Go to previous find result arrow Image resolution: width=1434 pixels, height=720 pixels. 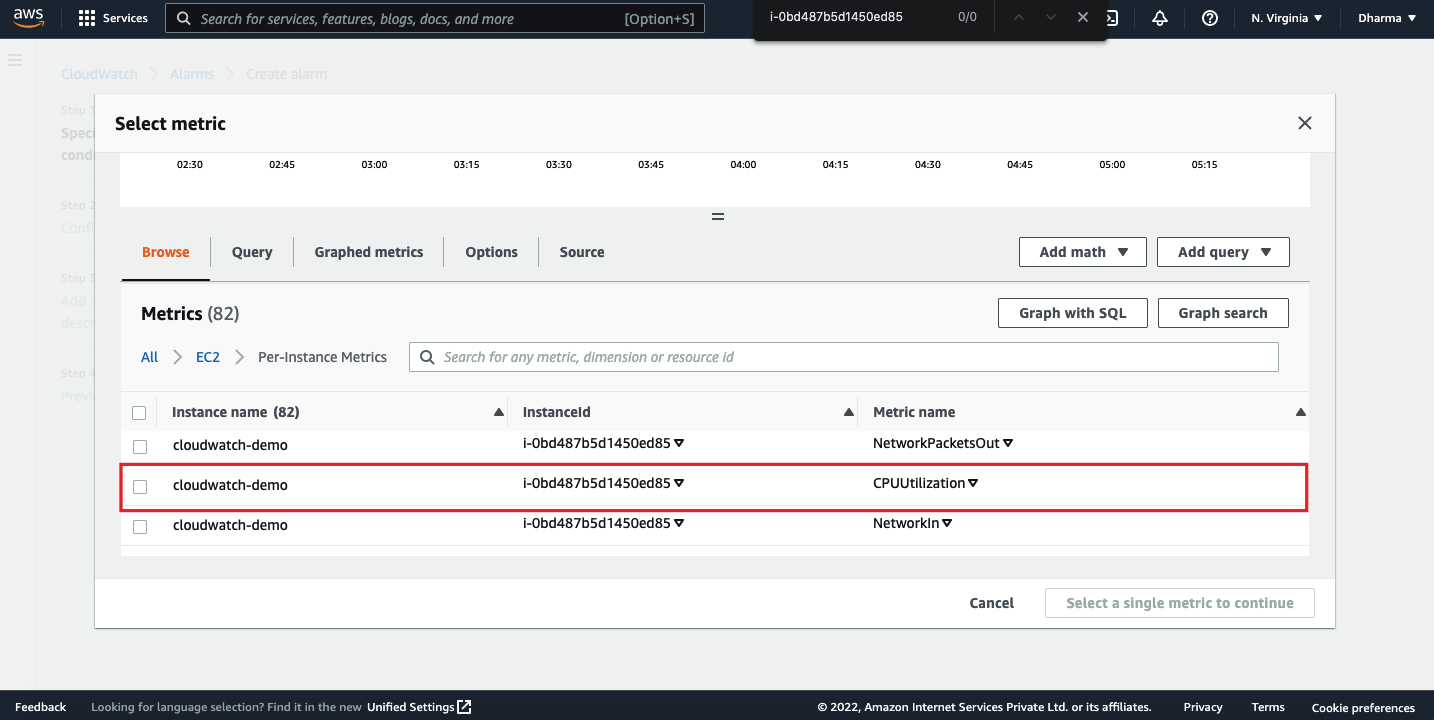(x=1018, y=17)
